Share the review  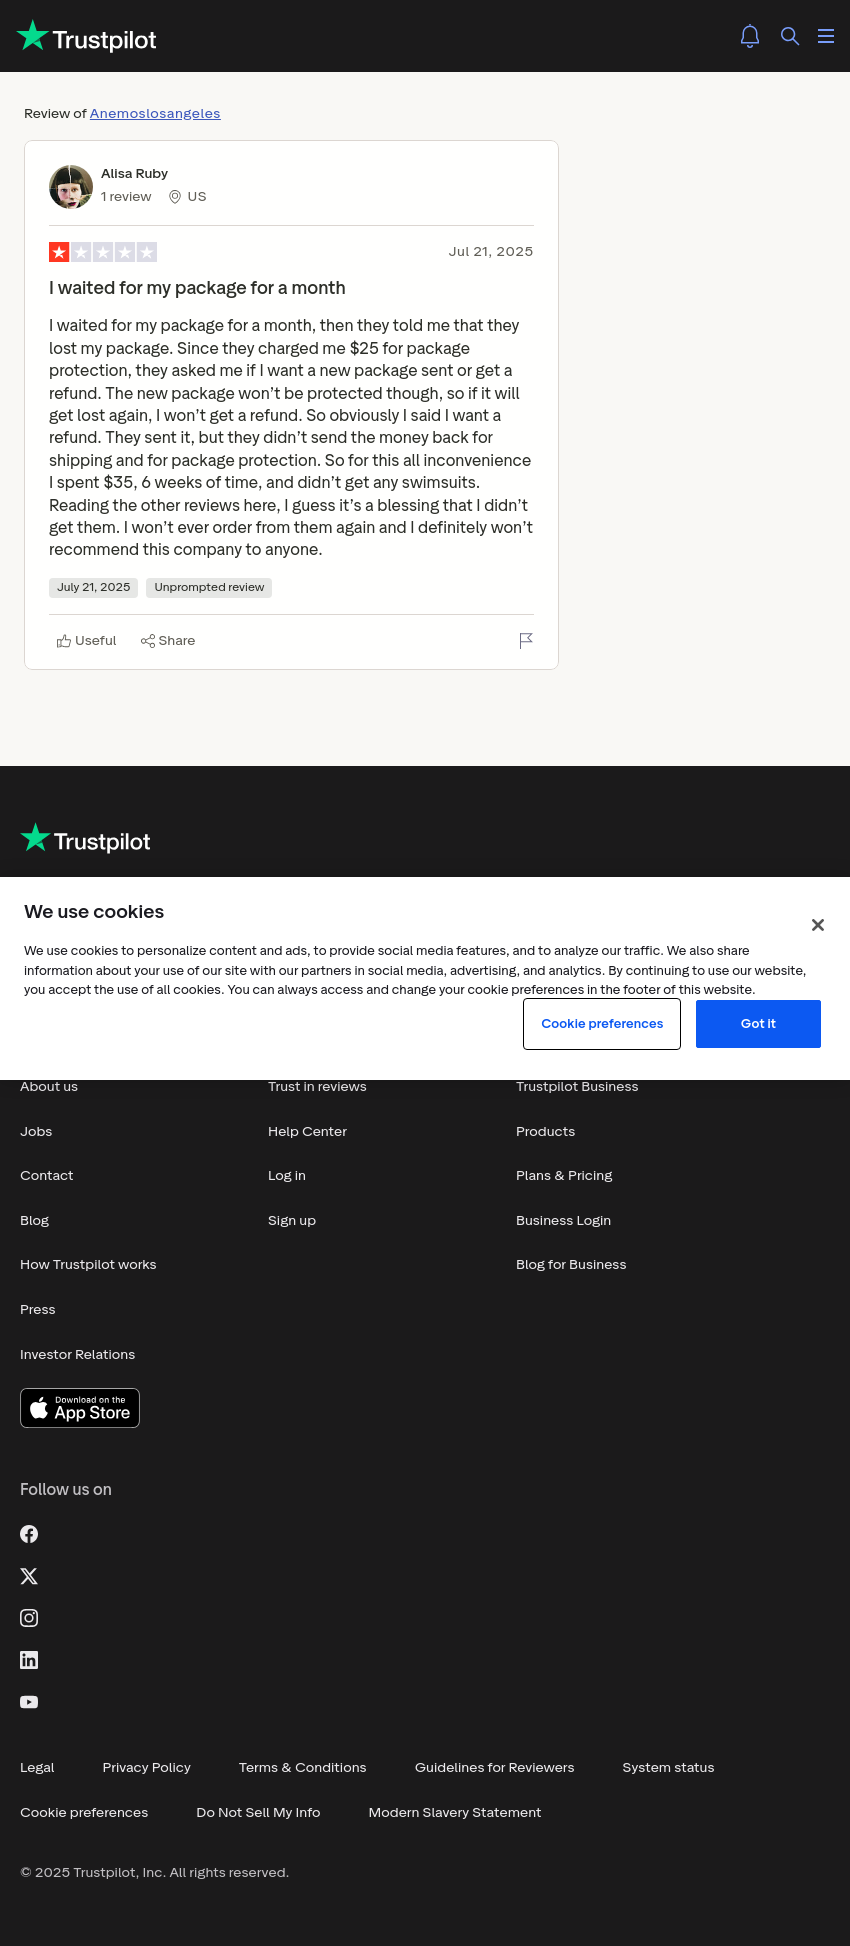coord(168,641)
